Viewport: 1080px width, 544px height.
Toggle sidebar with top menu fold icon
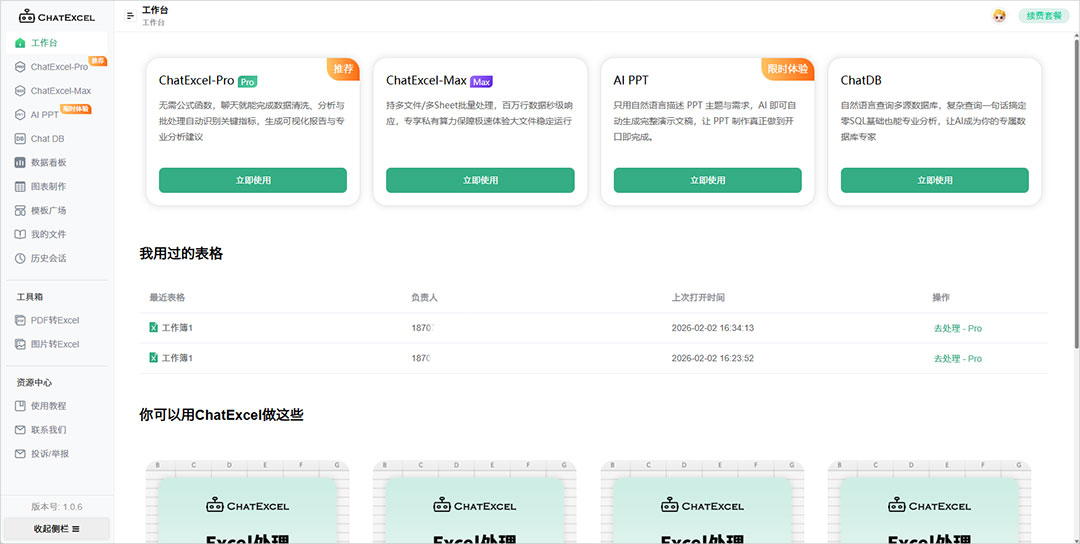pyautogui.click(x=130, y=16)
